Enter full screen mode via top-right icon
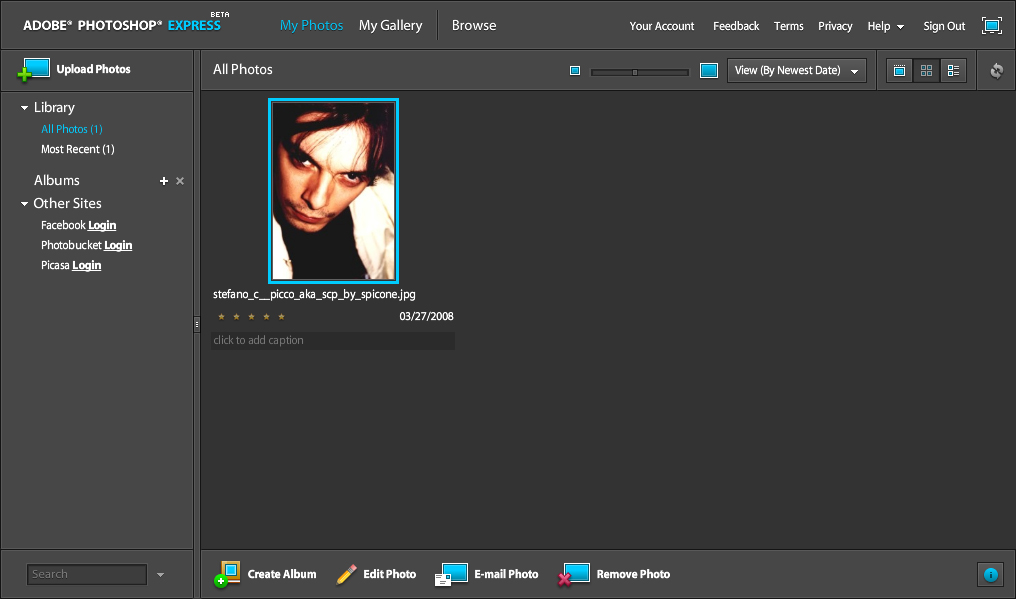 pos(991,26)
